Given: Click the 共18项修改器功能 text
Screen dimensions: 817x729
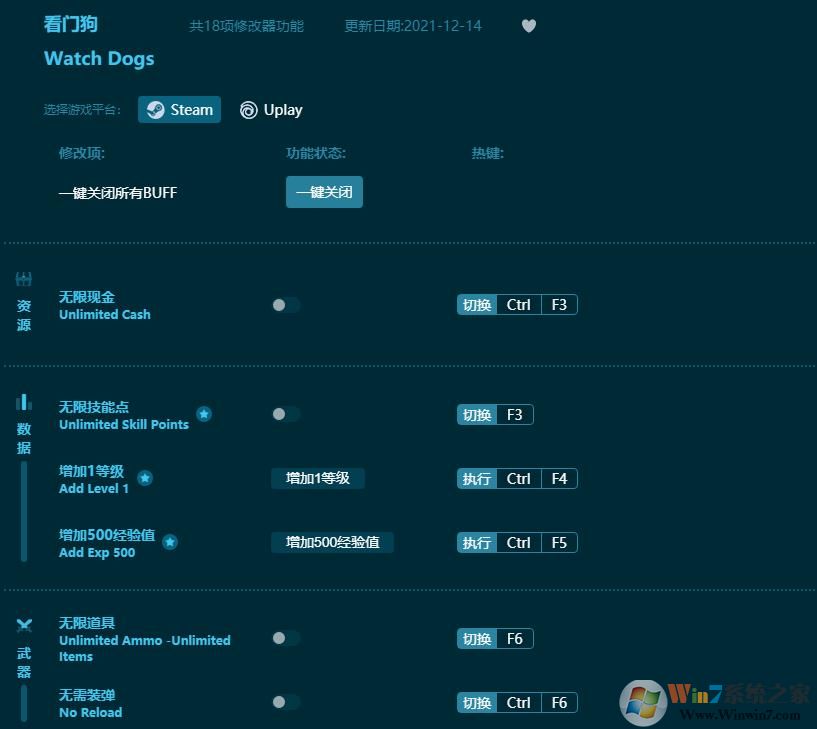Looking at the screenshot, I should click(x=246, y=26).
